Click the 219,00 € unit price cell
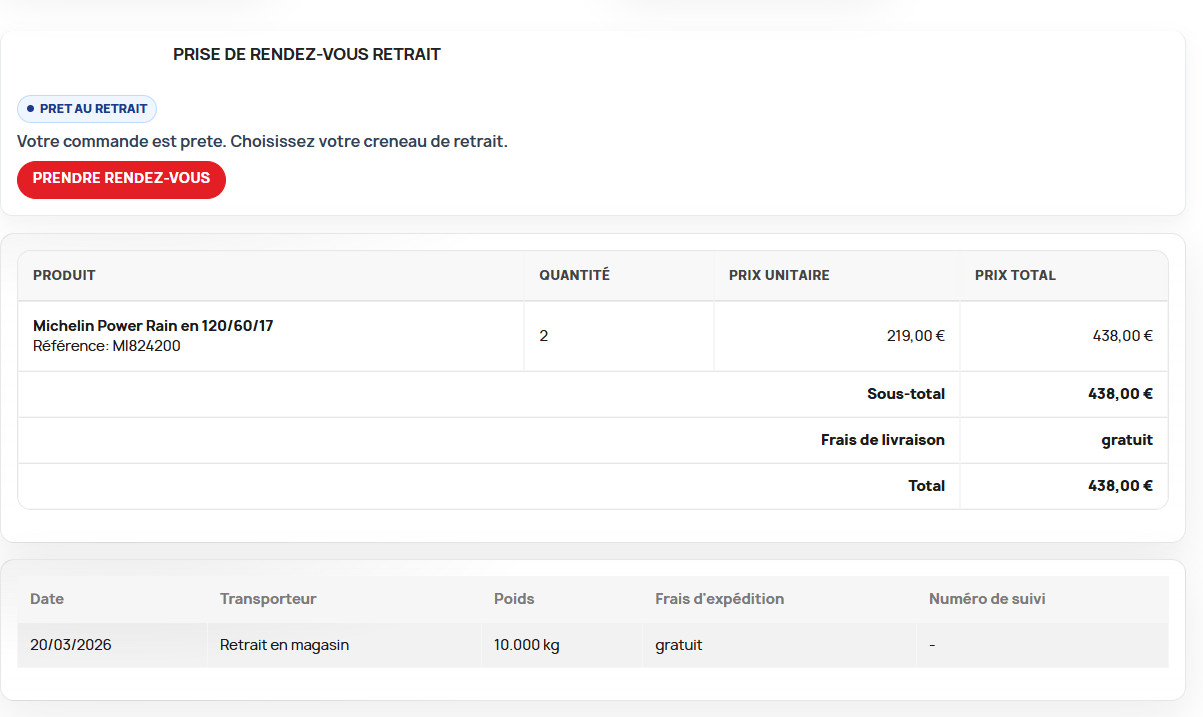The height and width of the screenshot is (717, 1203). 915,336
